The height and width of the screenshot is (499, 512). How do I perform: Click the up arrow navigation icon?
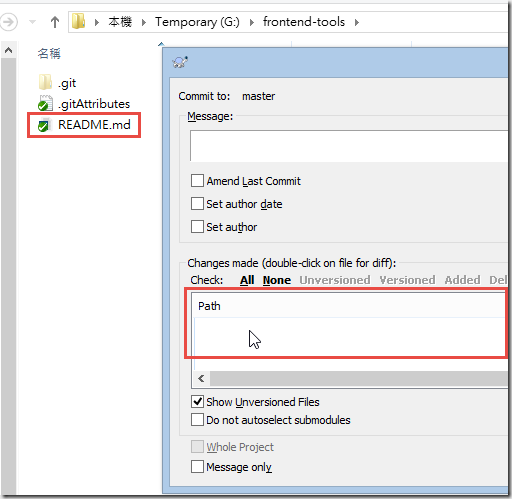coord(55,22)
